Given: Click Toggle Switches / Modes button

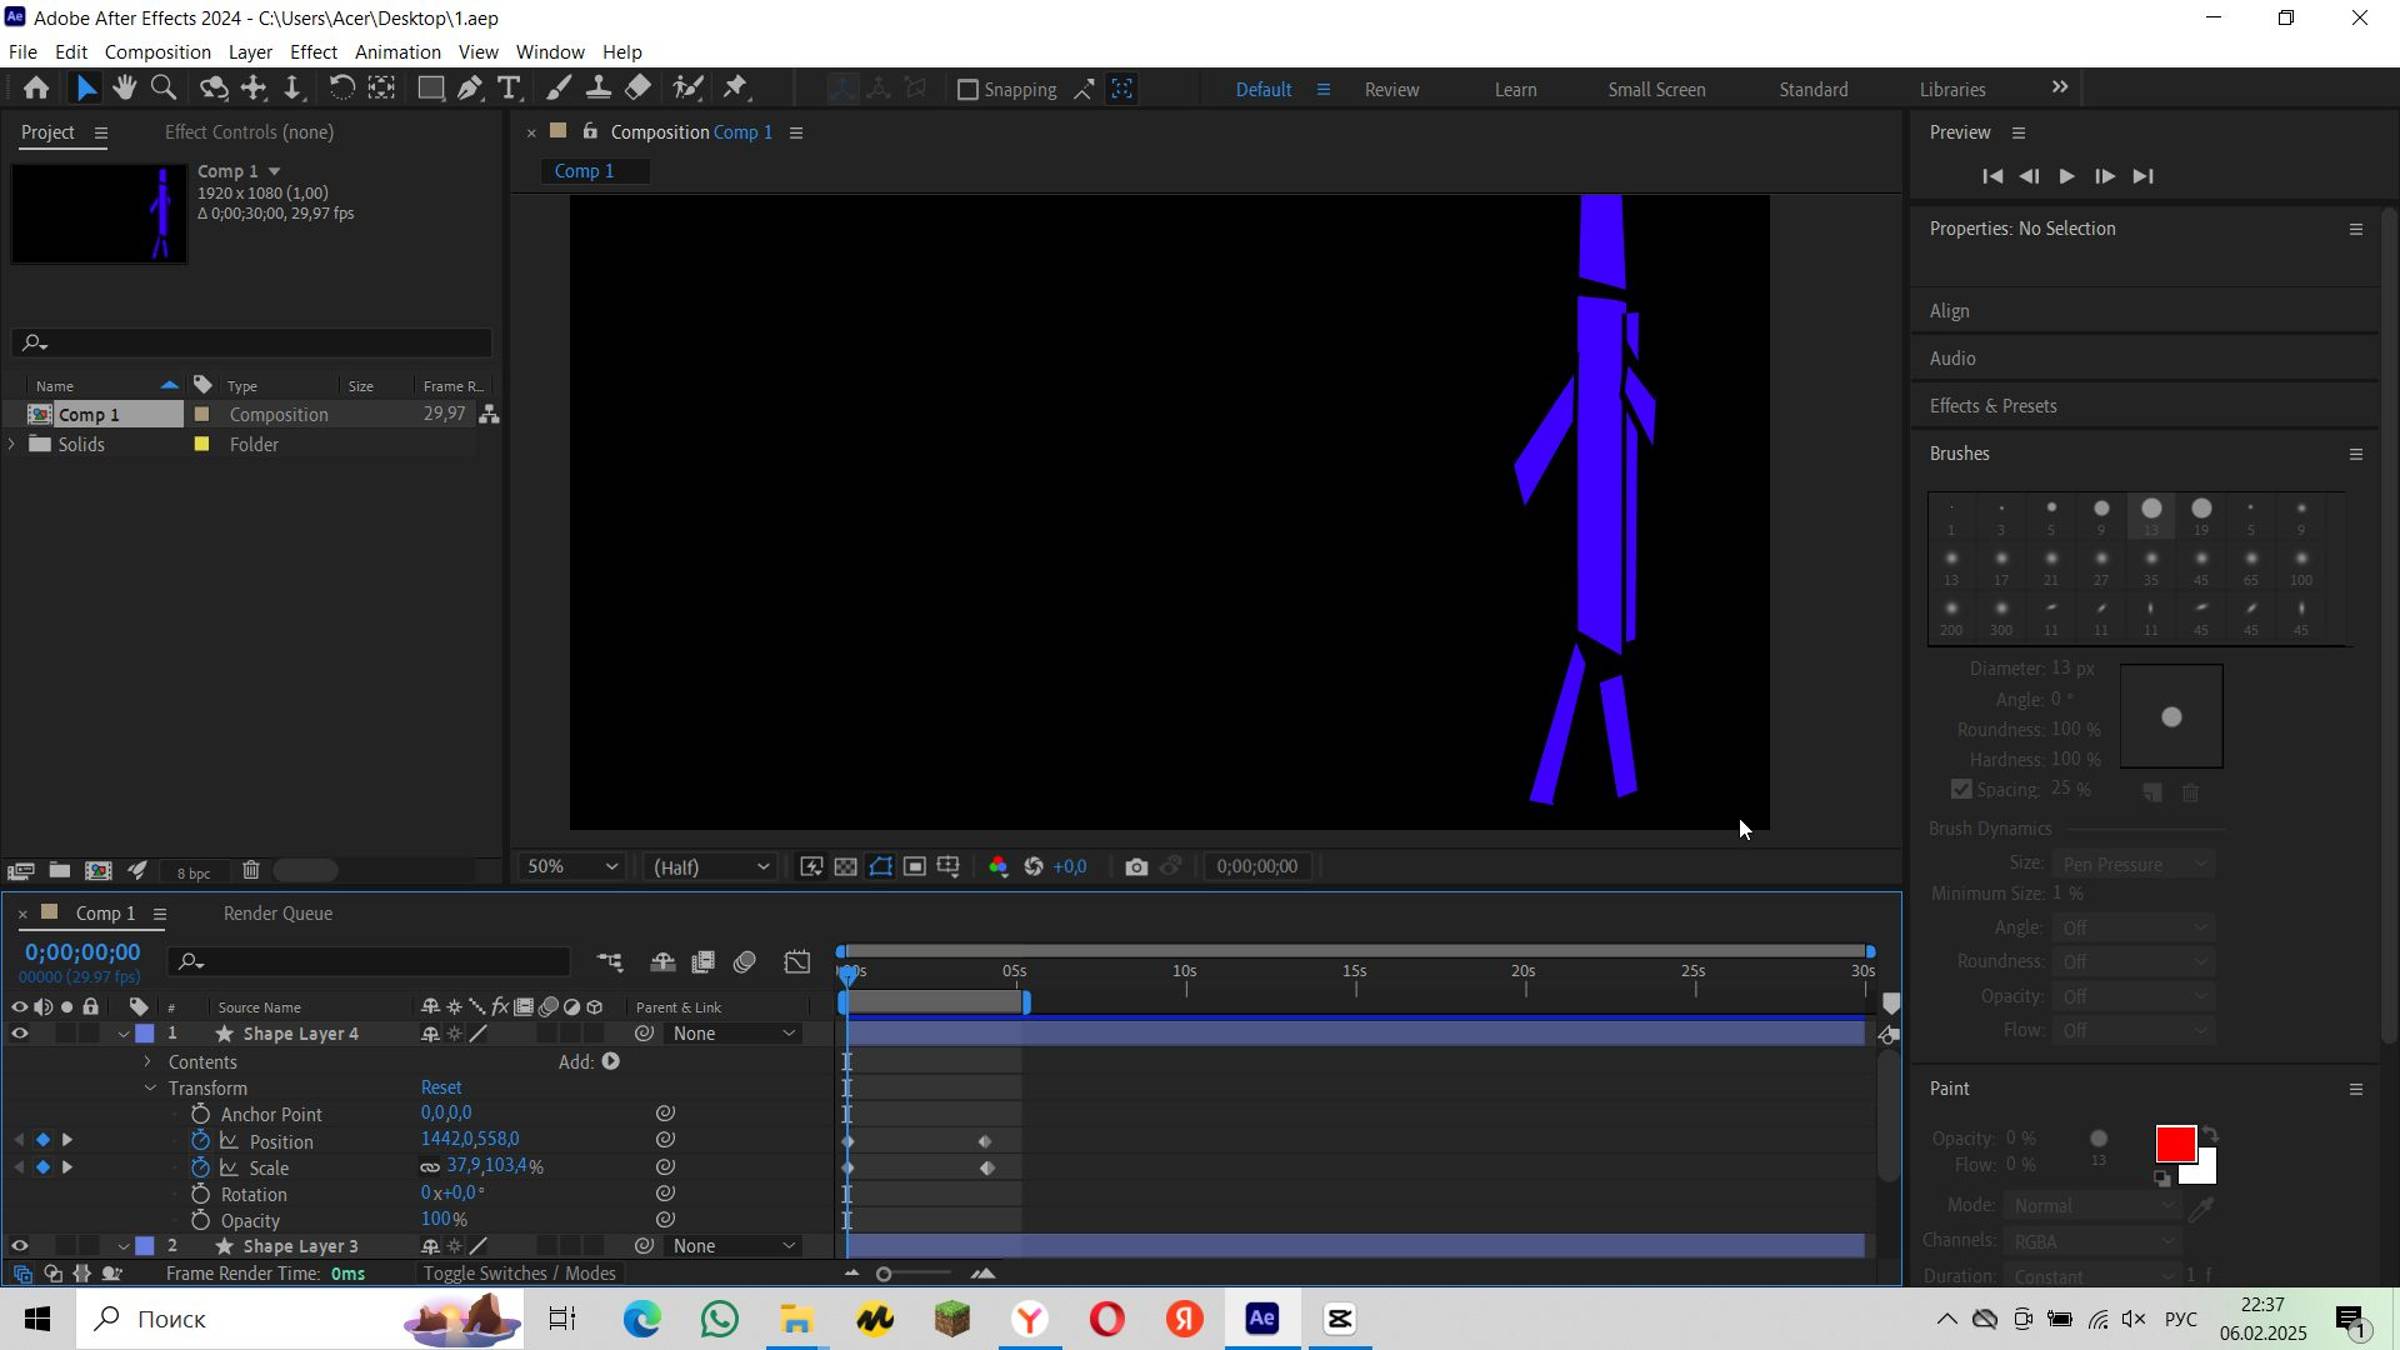Looking at the screenshot, I should [x=519, y=1274].
